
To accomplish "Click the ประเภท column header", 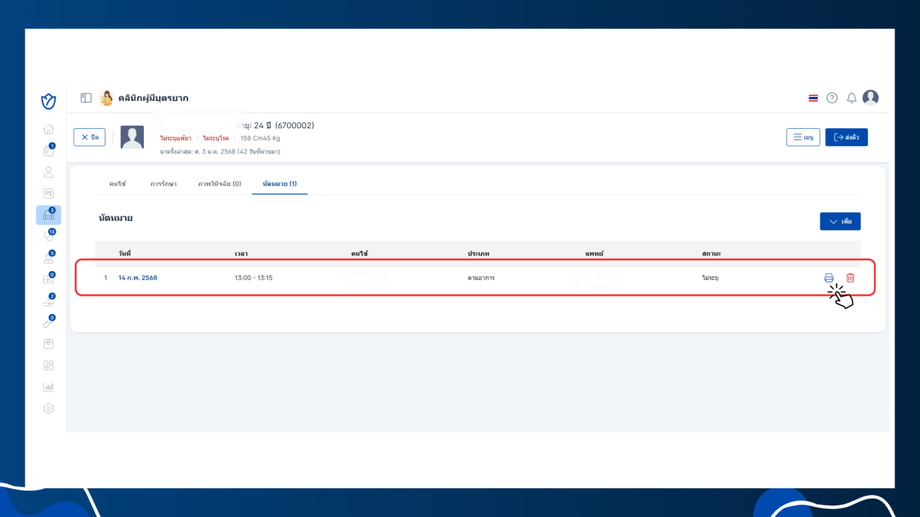I will (x=478, y=254).
